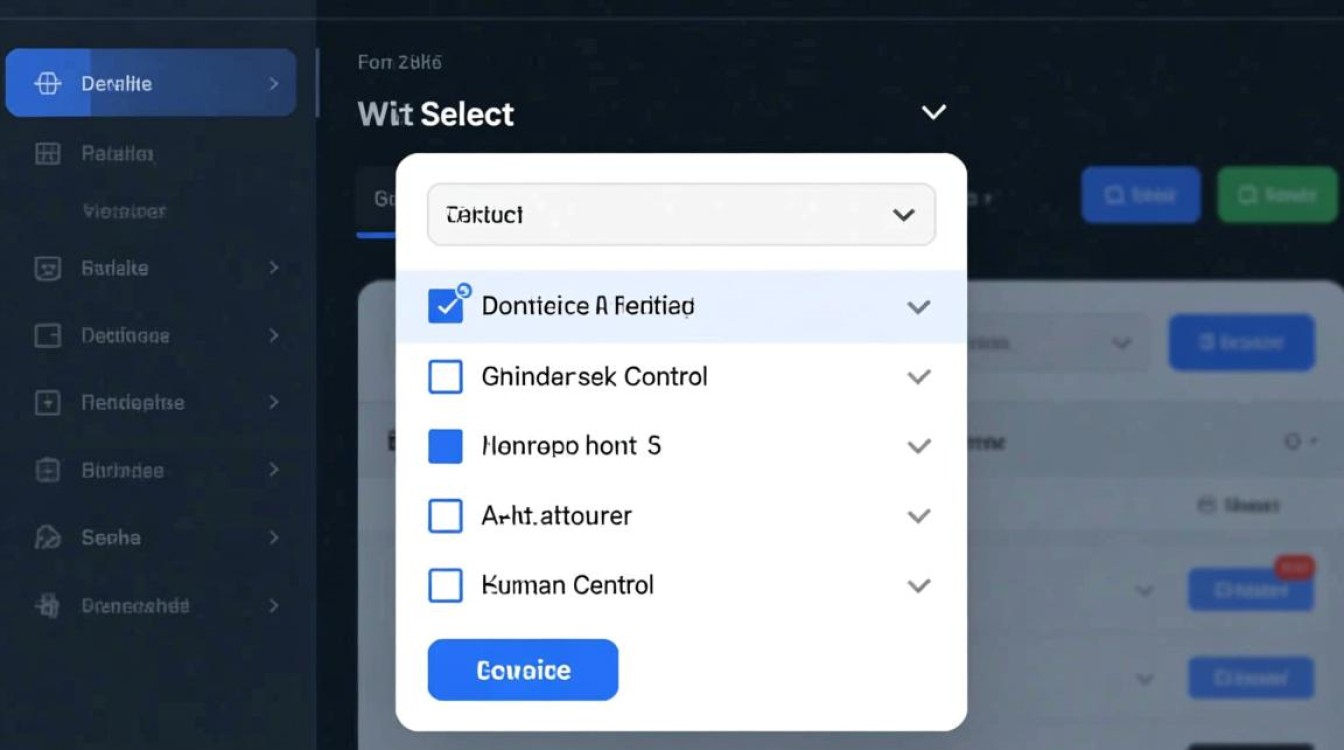This screenshot has height=750, width=1344.
Task: Click the blue Couoice button
Action: 522,670
